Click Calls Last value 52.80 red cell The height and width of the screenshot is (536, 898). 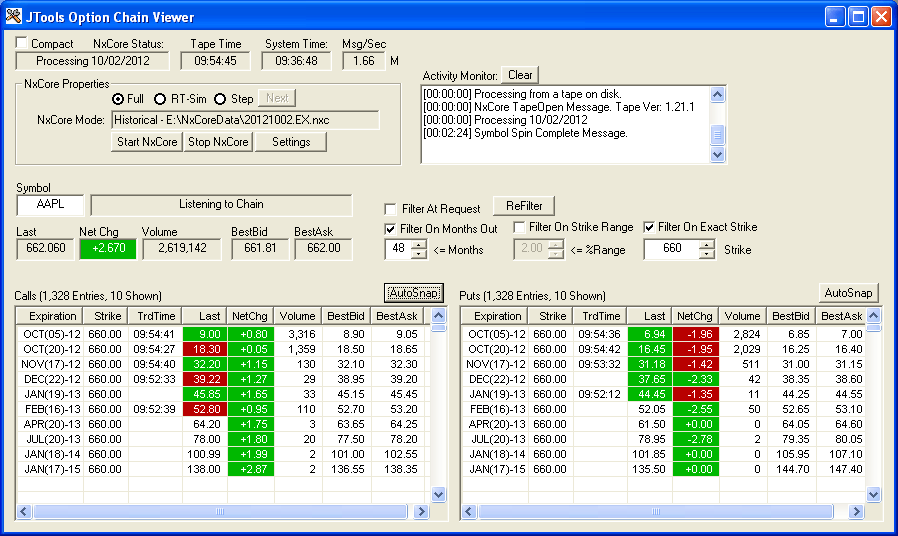[x=205, y=409]
